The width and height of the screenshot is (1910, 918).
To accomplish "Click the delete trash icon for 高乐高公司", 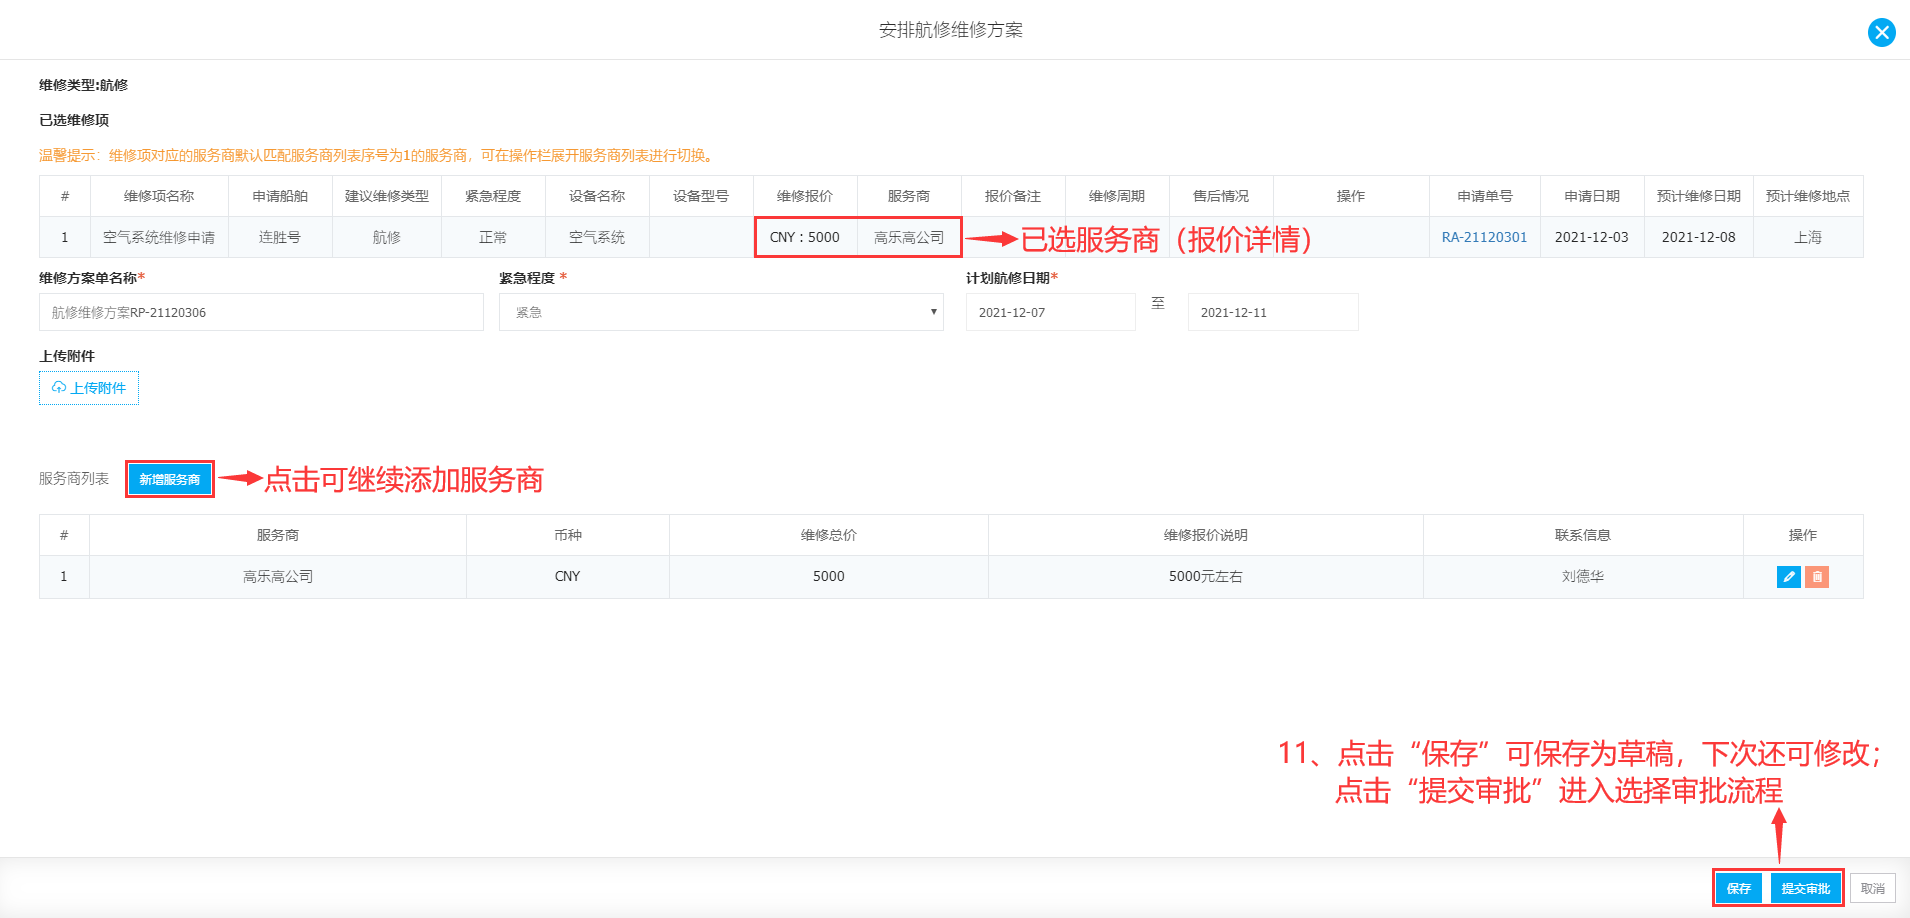I will [1817, 577].
